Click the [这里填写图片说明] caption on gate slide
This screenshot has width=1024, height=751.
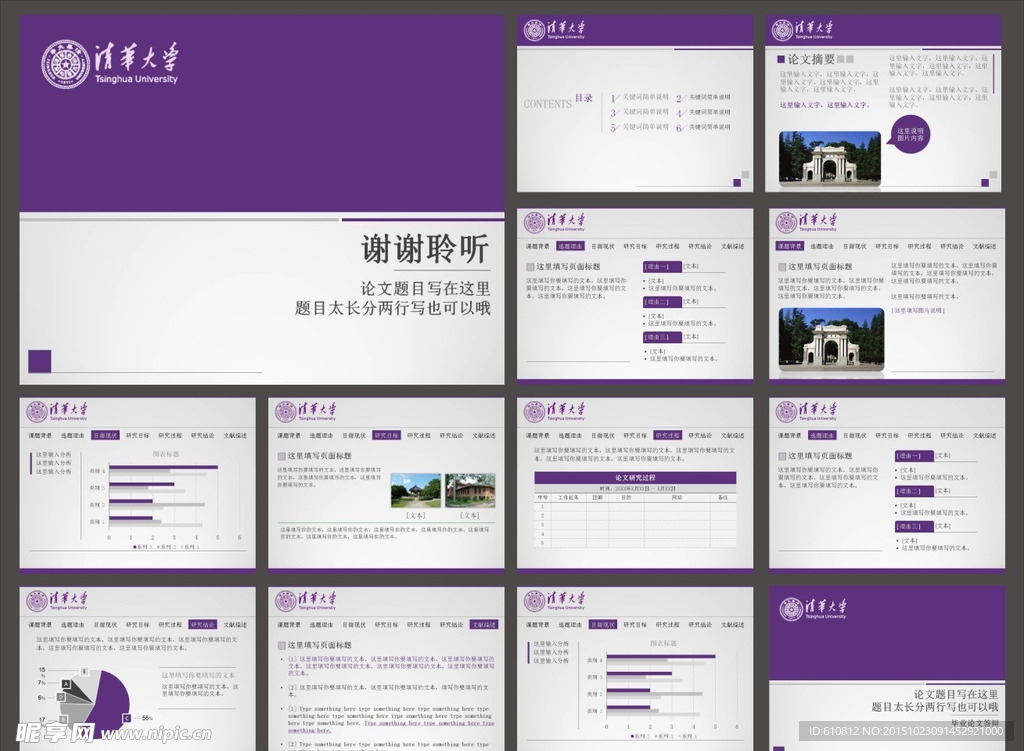tap(918, 310)
